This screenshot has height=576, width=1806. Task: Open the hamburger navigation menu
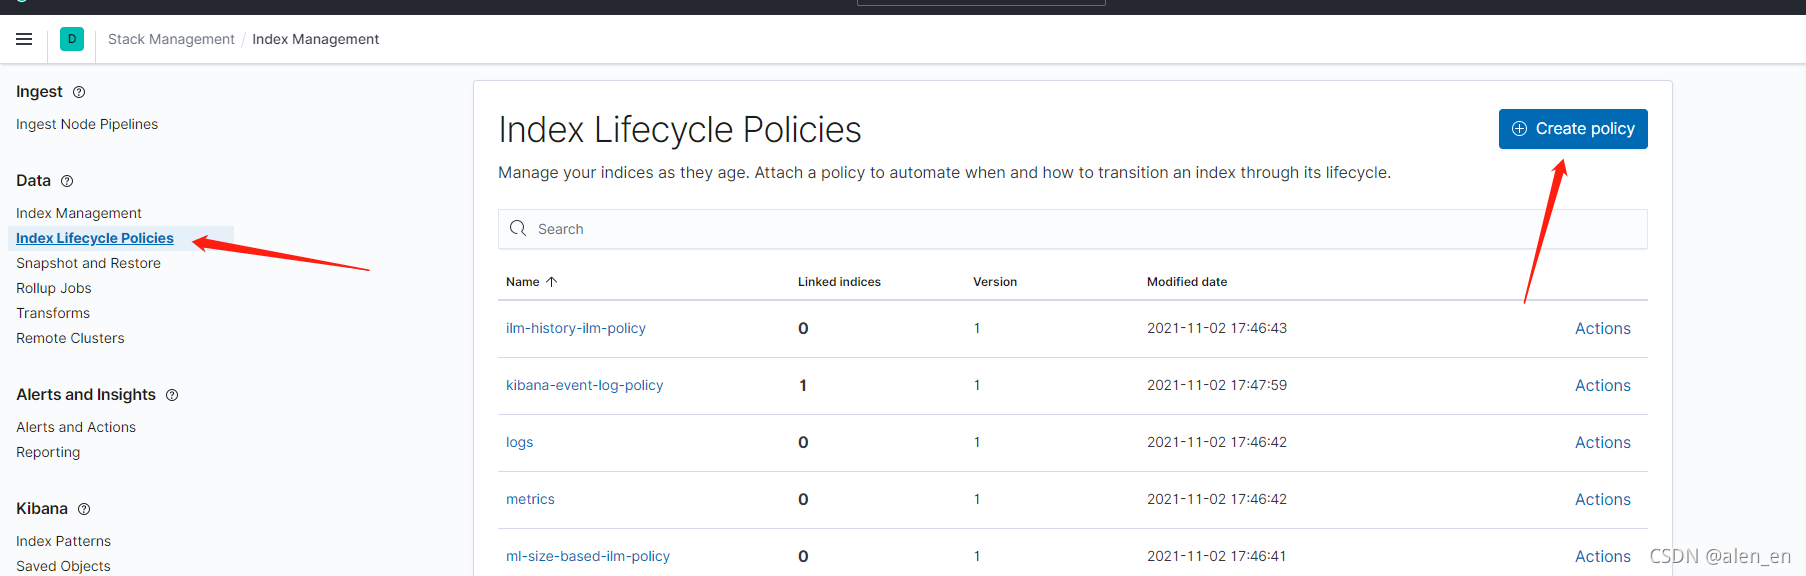(24, 39)
